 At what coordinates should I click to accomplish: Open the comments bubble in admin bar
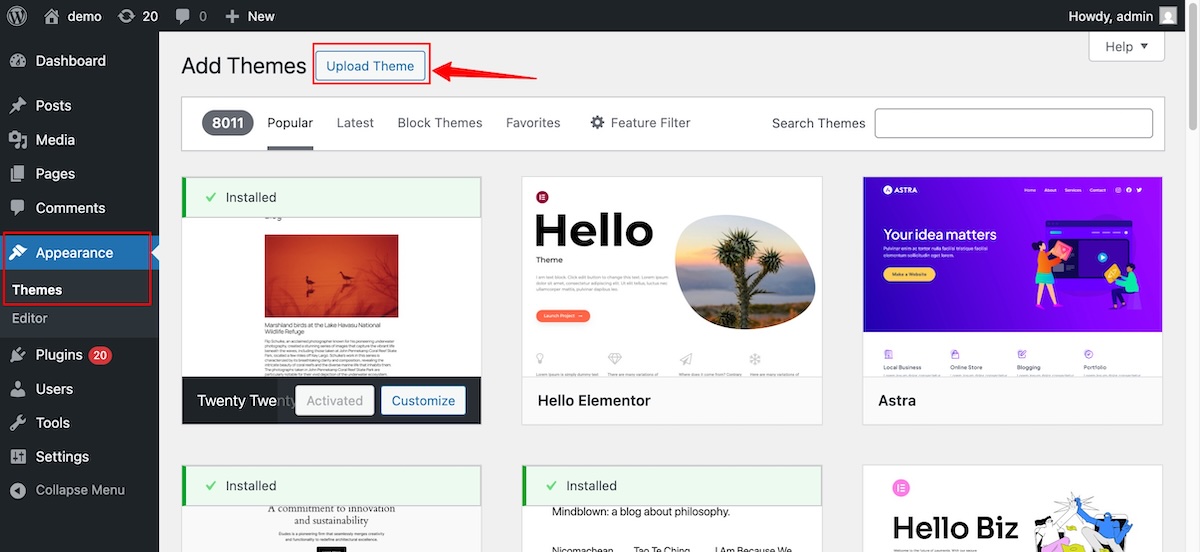[190, 16]
